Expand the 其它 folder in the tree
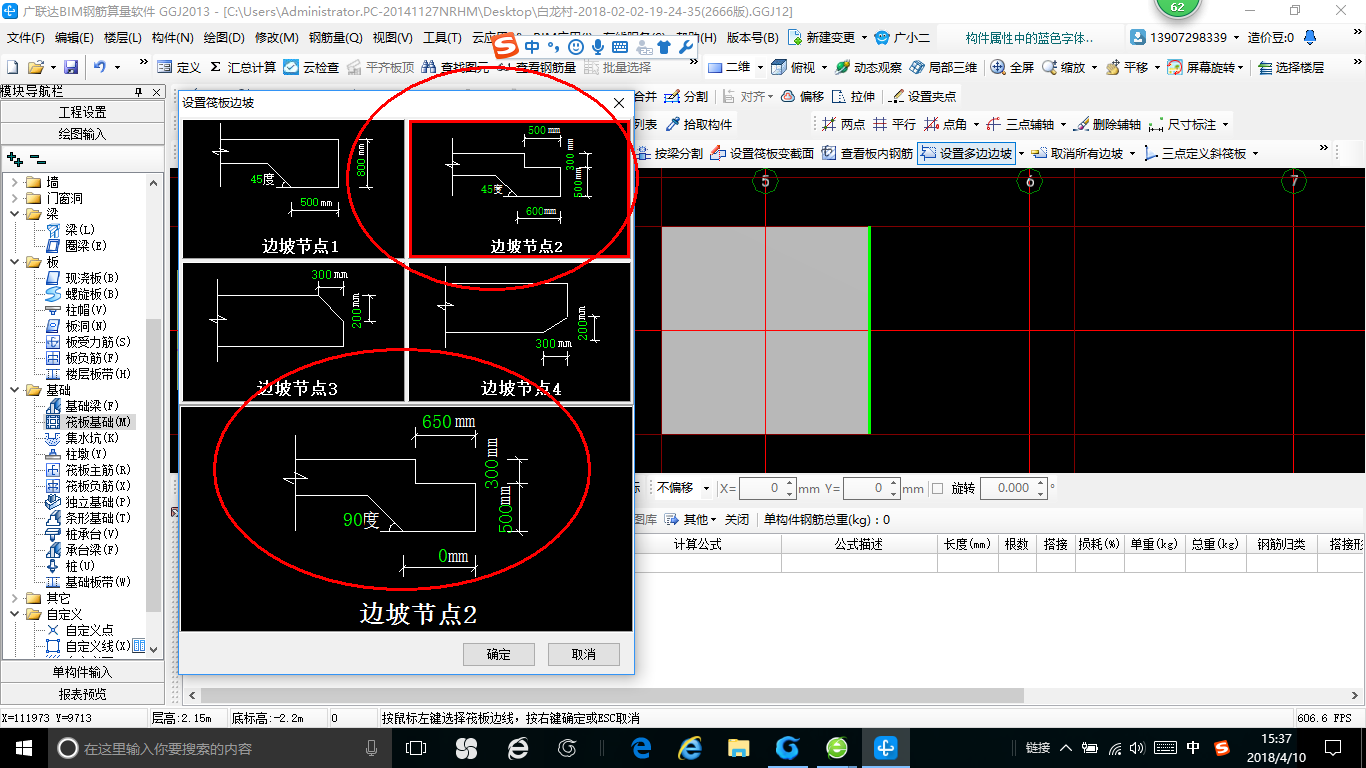The height and width of the screenshot is (768, 1366). point(15,598)
